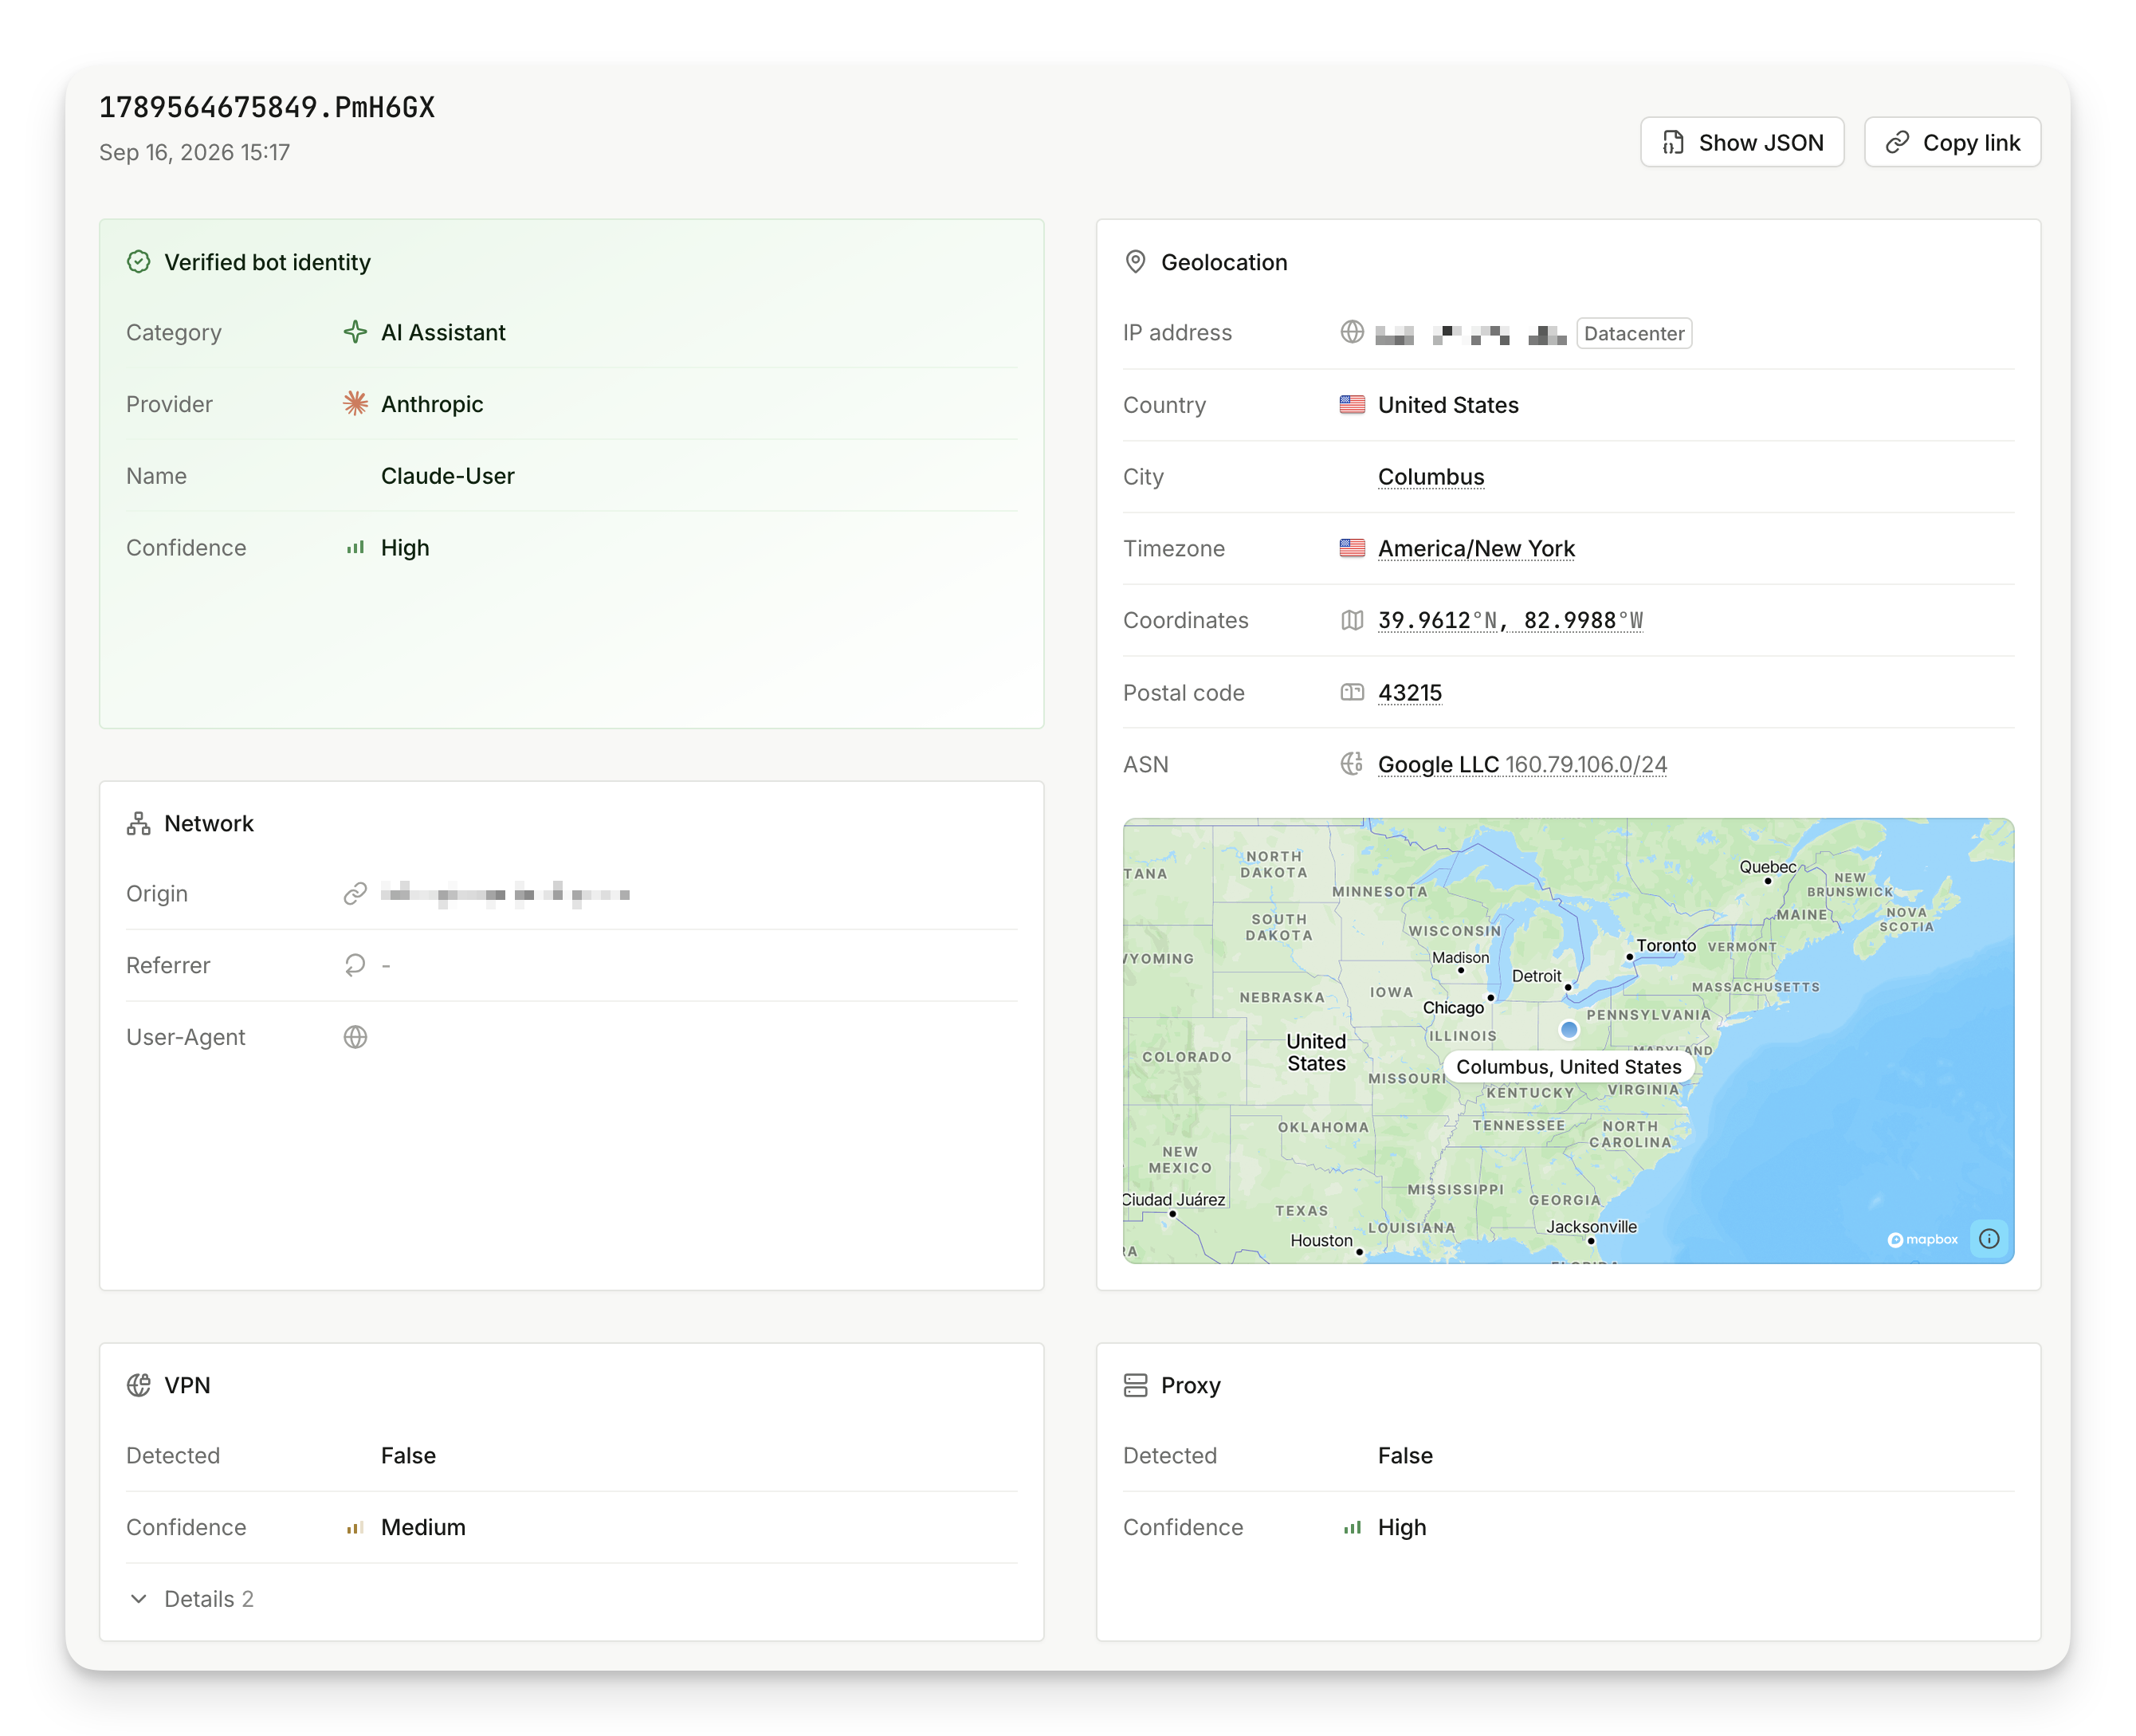Click the blue Columbus location marker on map
This screenshot has height=1736, width=2136.
1568,1029
